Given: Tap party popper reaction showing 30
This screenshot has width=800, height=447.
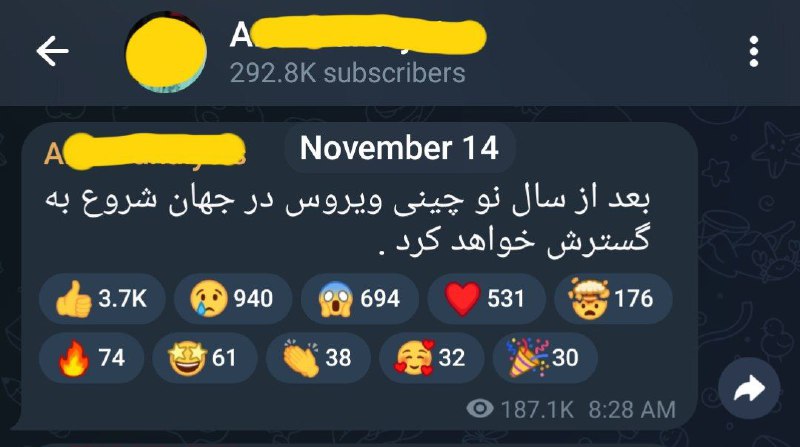Looking at the screenshot, I should tap(545, 358).
